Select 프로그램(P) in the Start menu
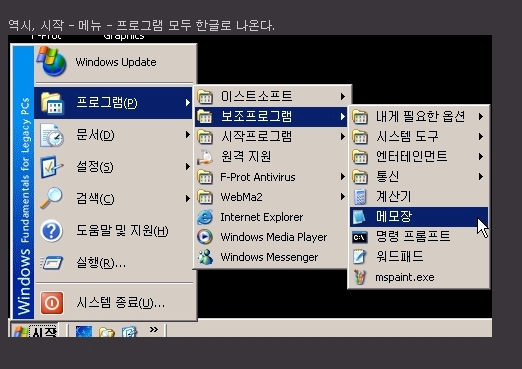 (114, 103)
